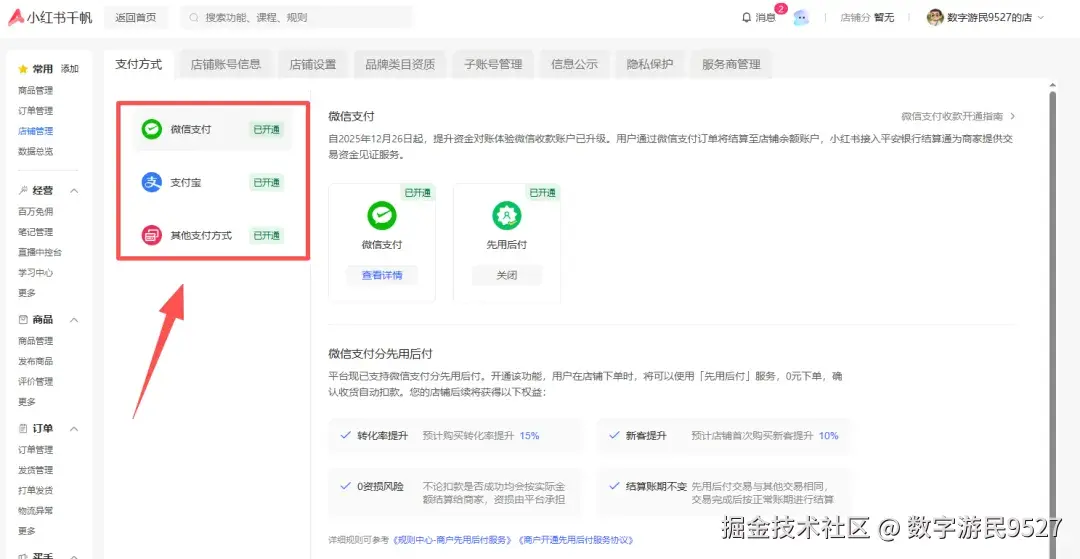
Task: Click the shop avatar picture
Action: click(935, 18)
